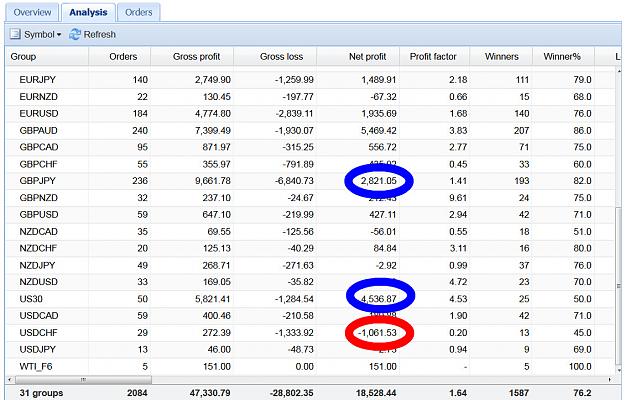625x400 pixels.
Task: Select the GBPAUD row
Action: [x=310, y=131]
